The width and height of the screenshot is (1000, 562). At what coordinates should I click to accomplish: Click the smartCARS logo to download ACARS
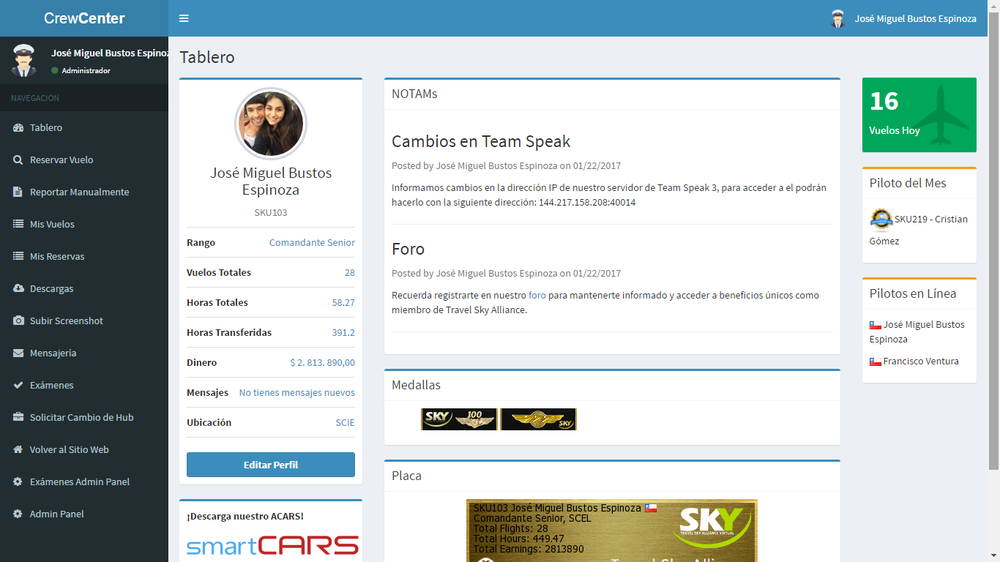point(272,545)
